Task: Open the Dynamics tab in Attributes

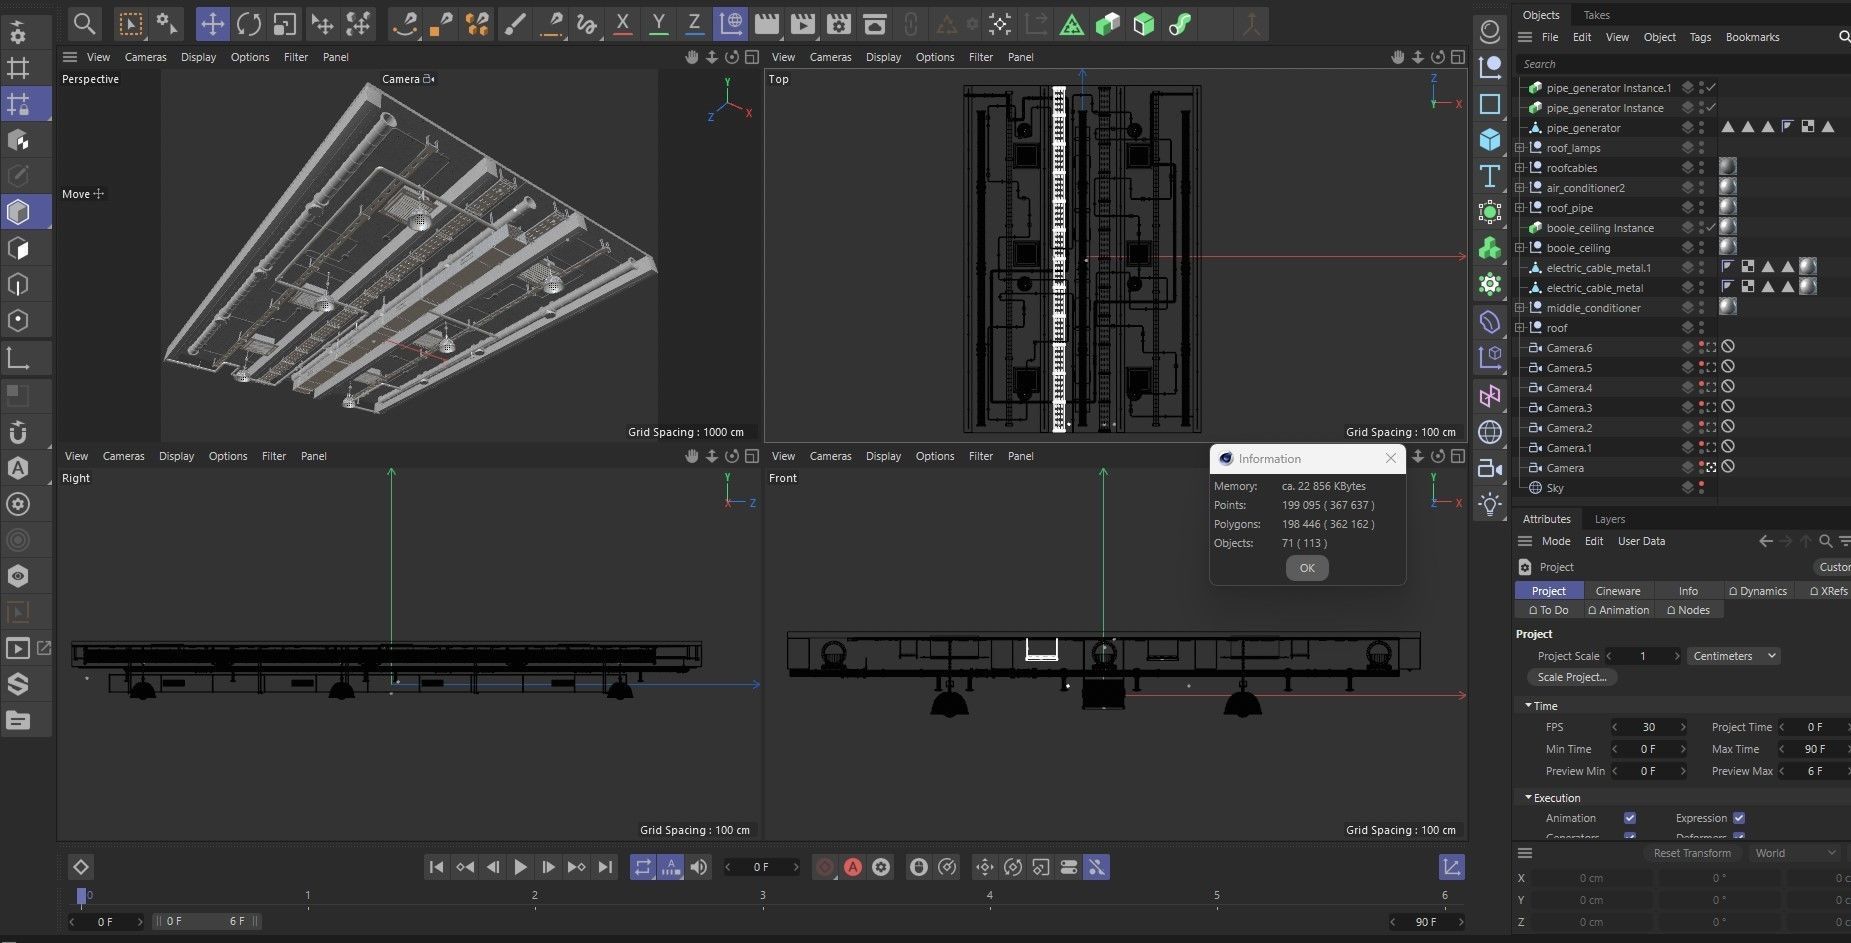Action: [1757, 591]
